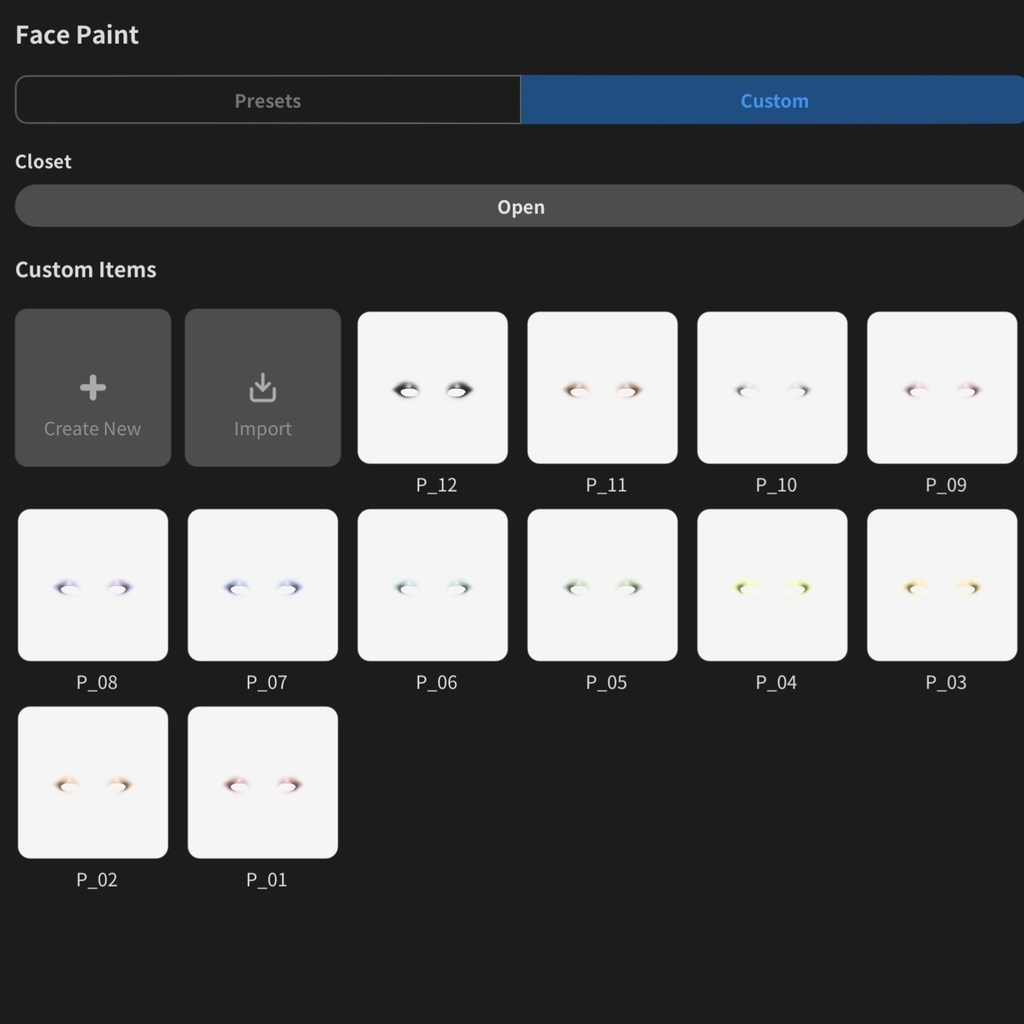Click the "Create New" label text
The height and width of the screenshot is (1024, 1024).
[92, 428]
